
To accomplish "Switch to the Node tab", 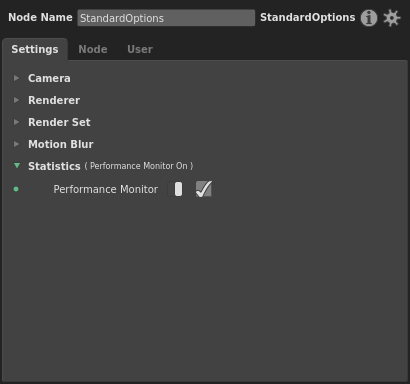I will (93, 49).
